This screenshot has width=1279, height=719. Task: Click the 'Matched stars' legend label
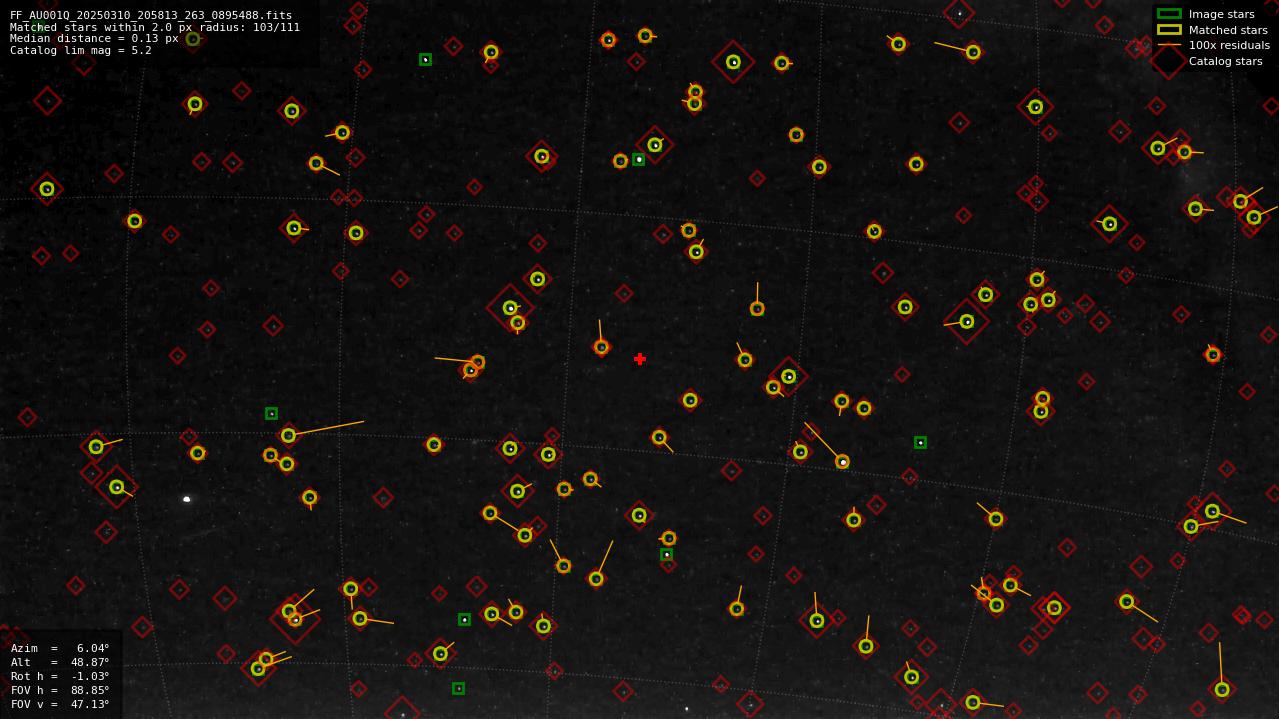tap(1228, 30)
